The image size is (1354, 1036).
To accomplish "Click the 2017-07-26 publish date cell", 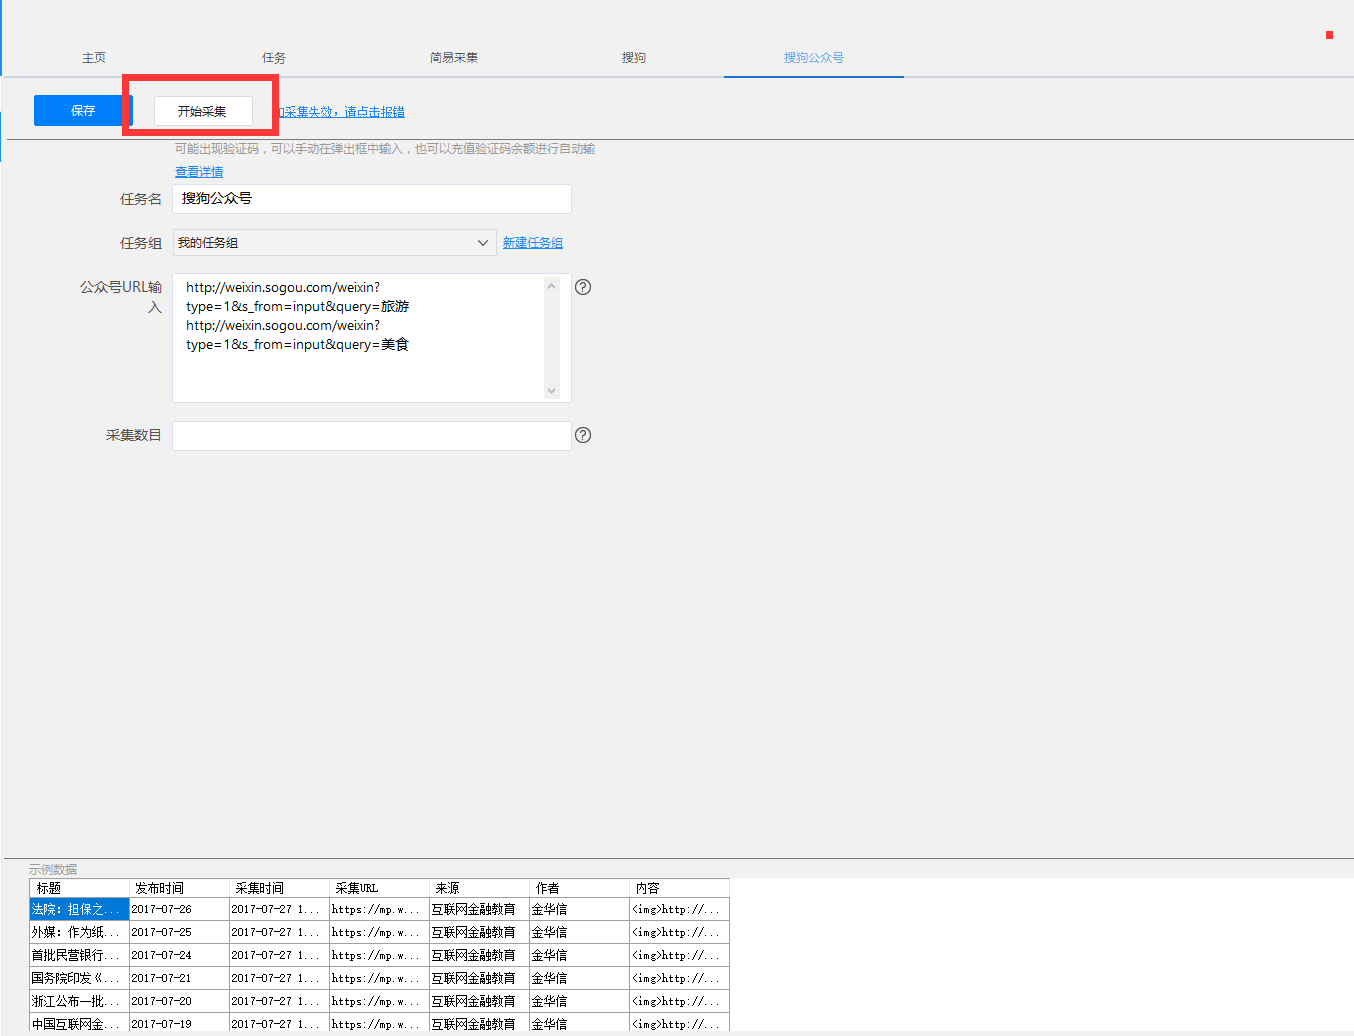I will [180, 909].
